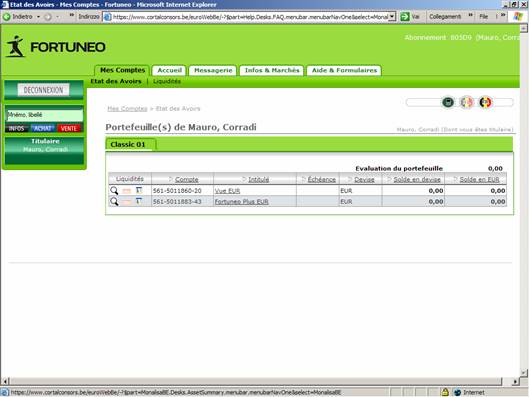
Task: Open the blue transfer icon in Vue EUR row
Action: click(139, 191)
